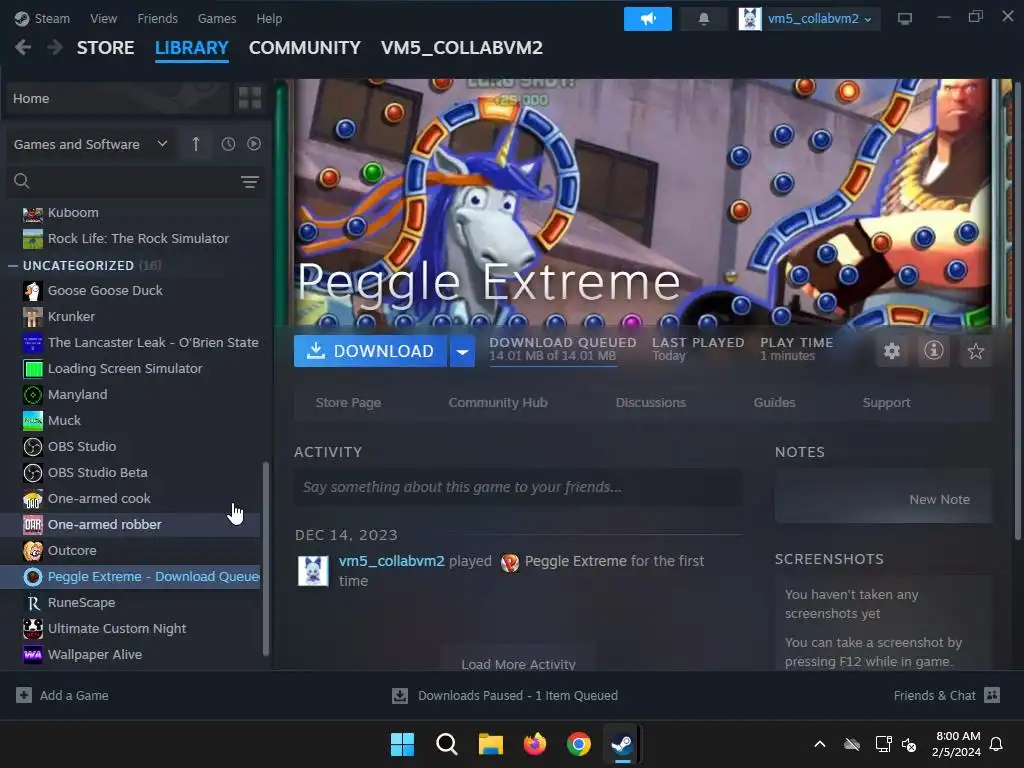The width and height of the screenshot is (1024, 768).
Task: Click the RuneScape game icon
Action: (33, 603)
